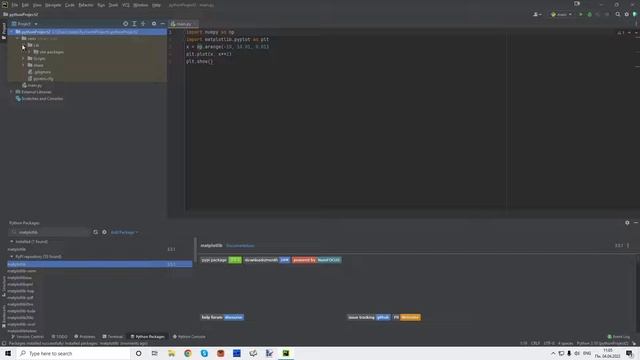Open the Run menu
Image resolution: width=640 pixels, height=360 pixels.
101,5
